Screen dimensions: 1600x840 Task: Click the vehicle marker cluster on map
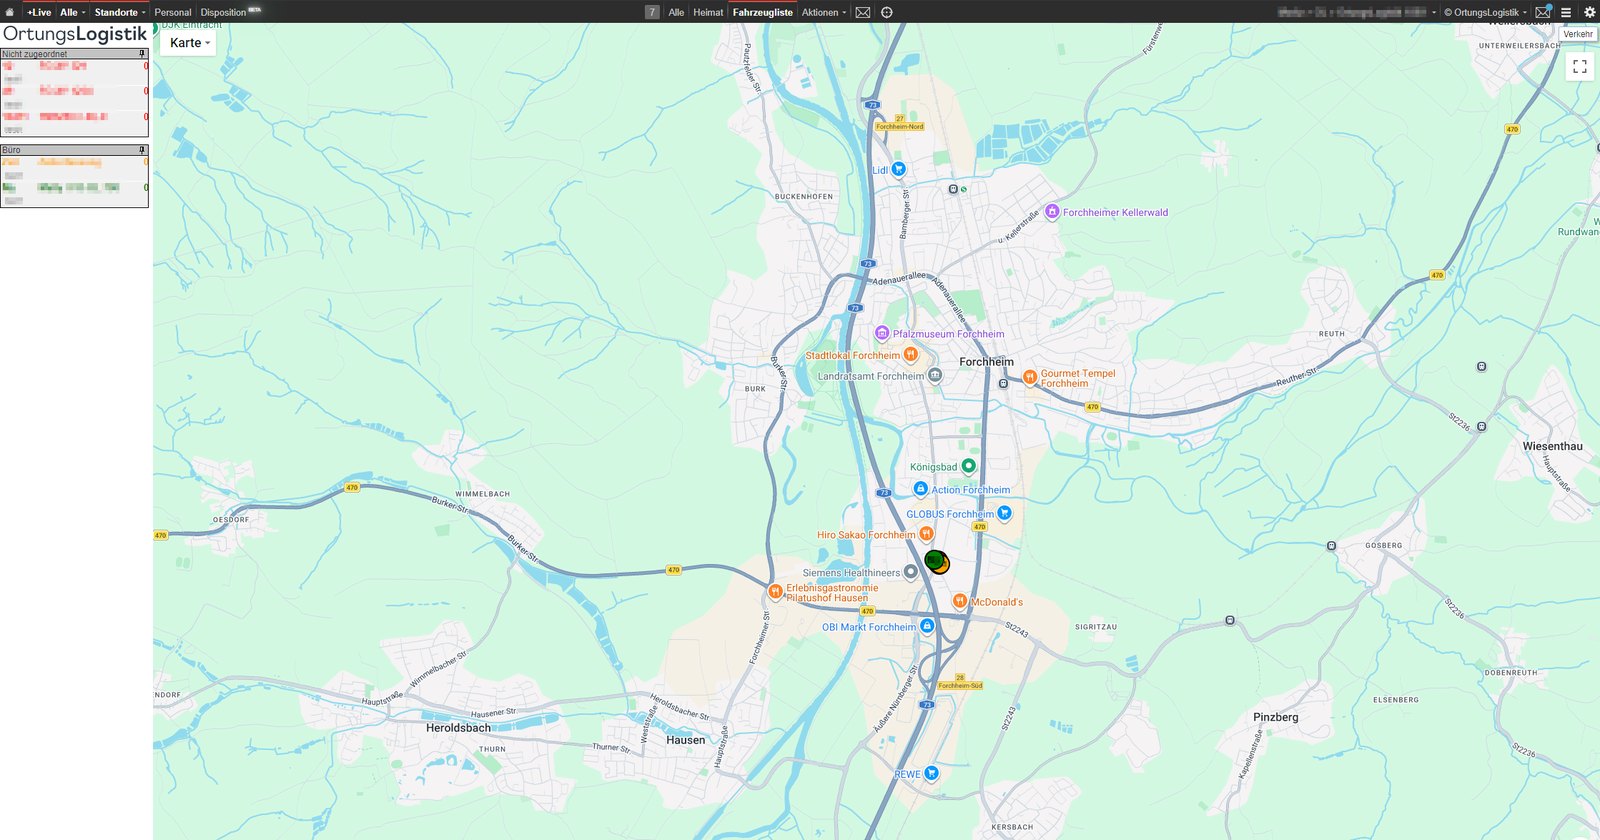[936, 562]
